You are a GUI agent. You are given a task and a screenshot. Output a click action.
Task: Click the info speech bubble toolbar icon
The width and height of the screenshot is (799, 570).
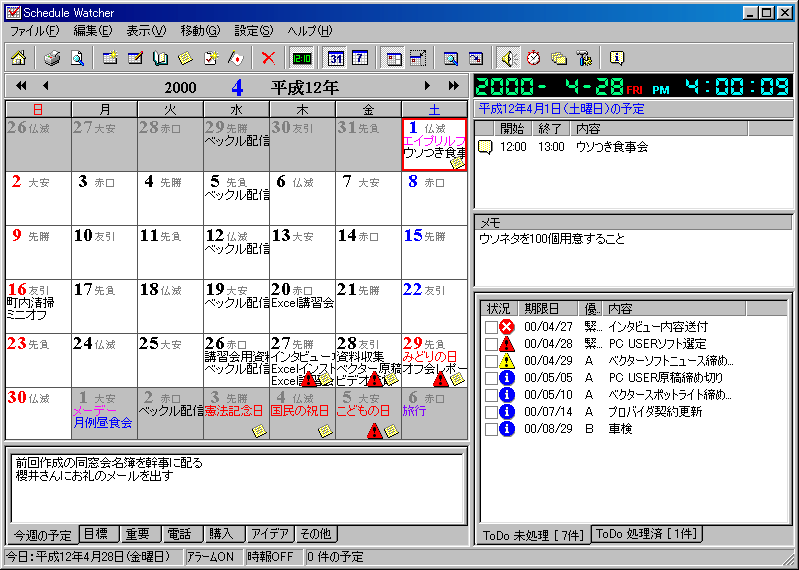coord(617,58)
